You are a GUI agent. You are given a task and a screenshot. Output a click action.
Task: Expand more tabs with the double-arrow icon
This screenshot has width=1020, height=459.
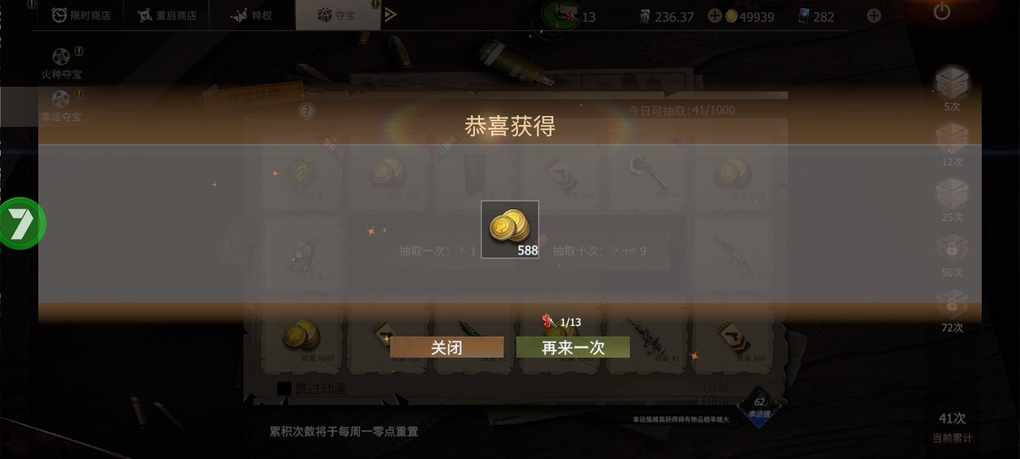pyautogui.click(x=390, y=15)
